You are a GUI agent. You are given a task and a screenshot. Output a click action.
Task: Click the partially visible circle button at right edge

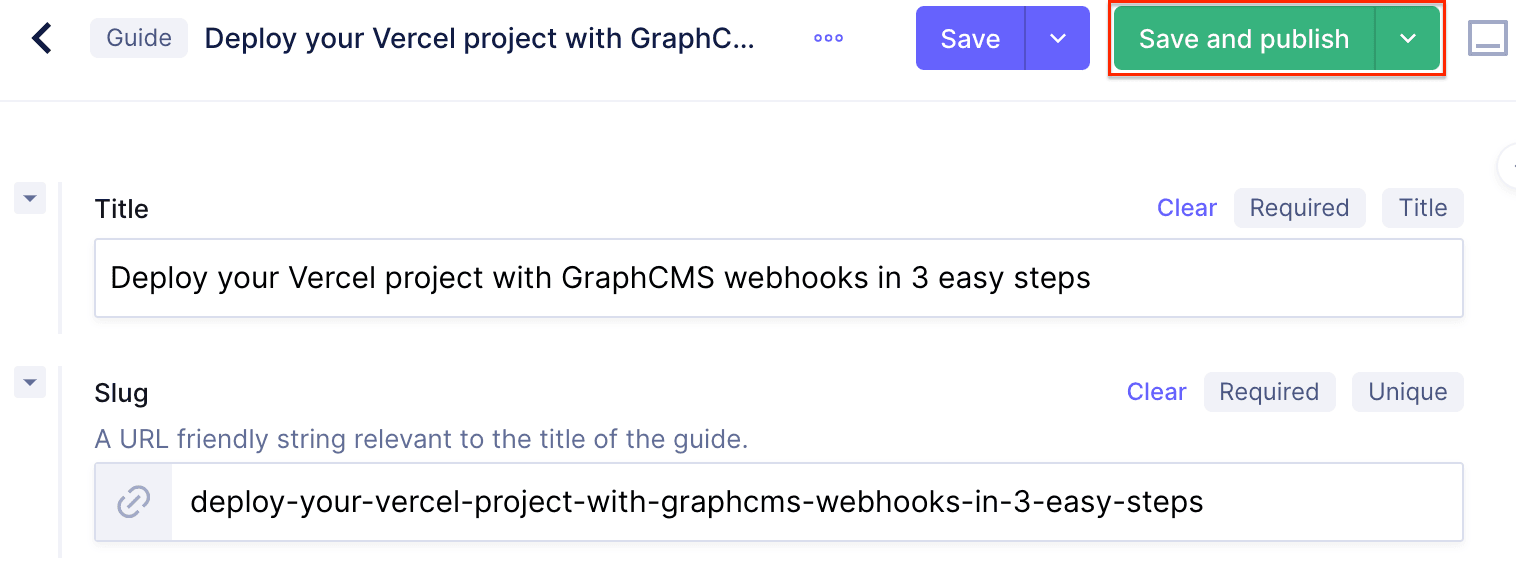(x=1507, y=166)
